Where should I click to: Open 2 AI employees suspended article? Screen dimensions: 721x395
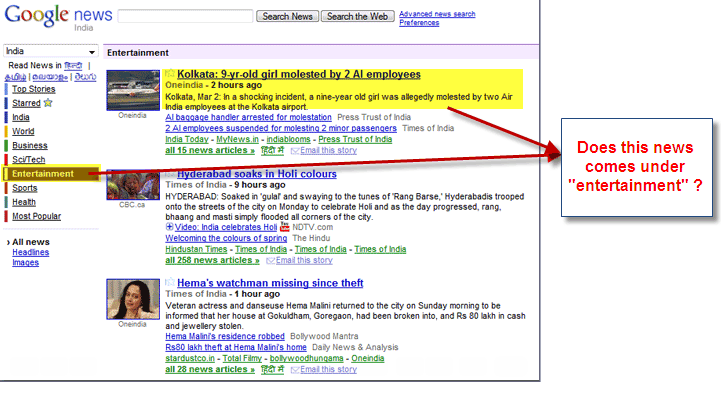tap(281, 128)
